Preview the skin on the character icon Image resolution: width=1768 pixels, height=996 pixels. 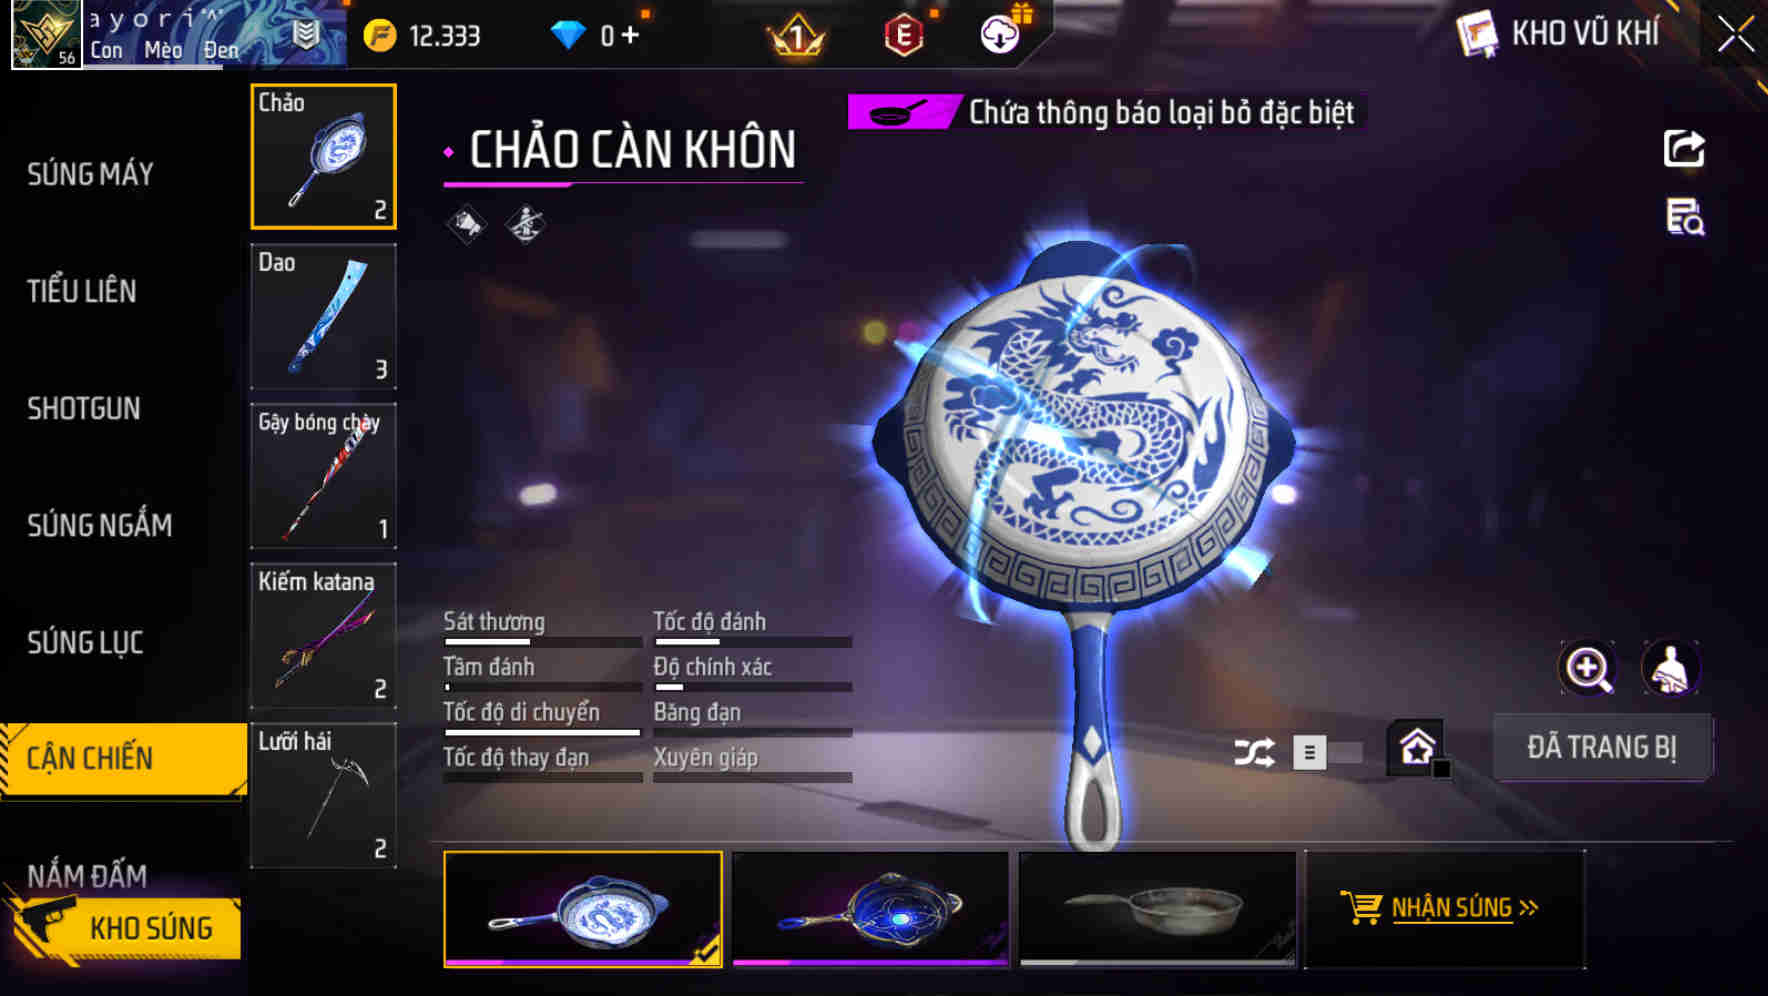(1670, 668)
